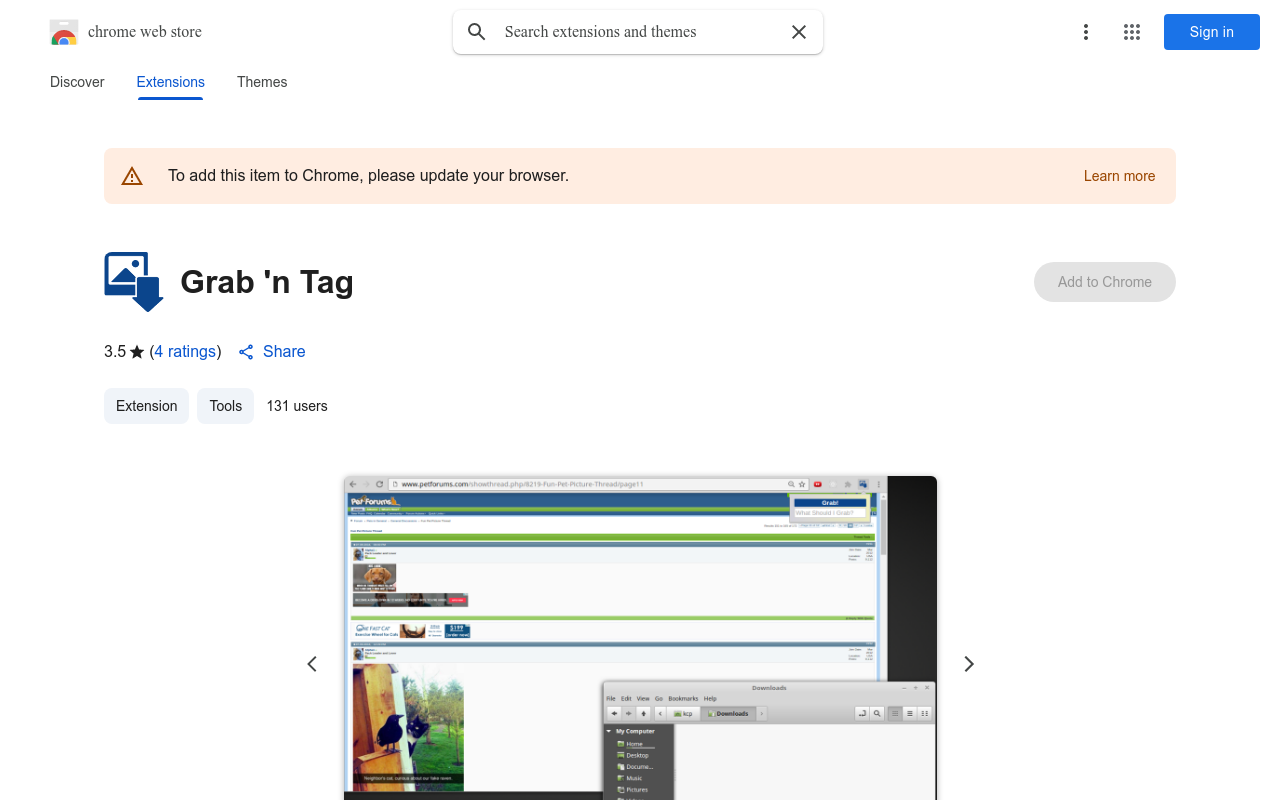Click the extension screenshot preview image
Image resolution: width=1280 pixels, height=800 pixels.
click(640, 638)
